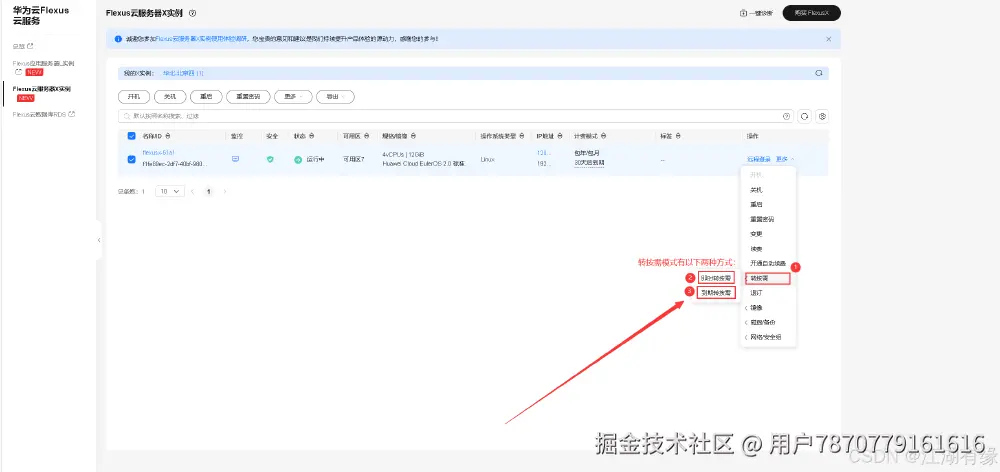1000x472 pixels.
Task: Toggle the checkbox for the flexusx instance row
Action: (131, 159)
